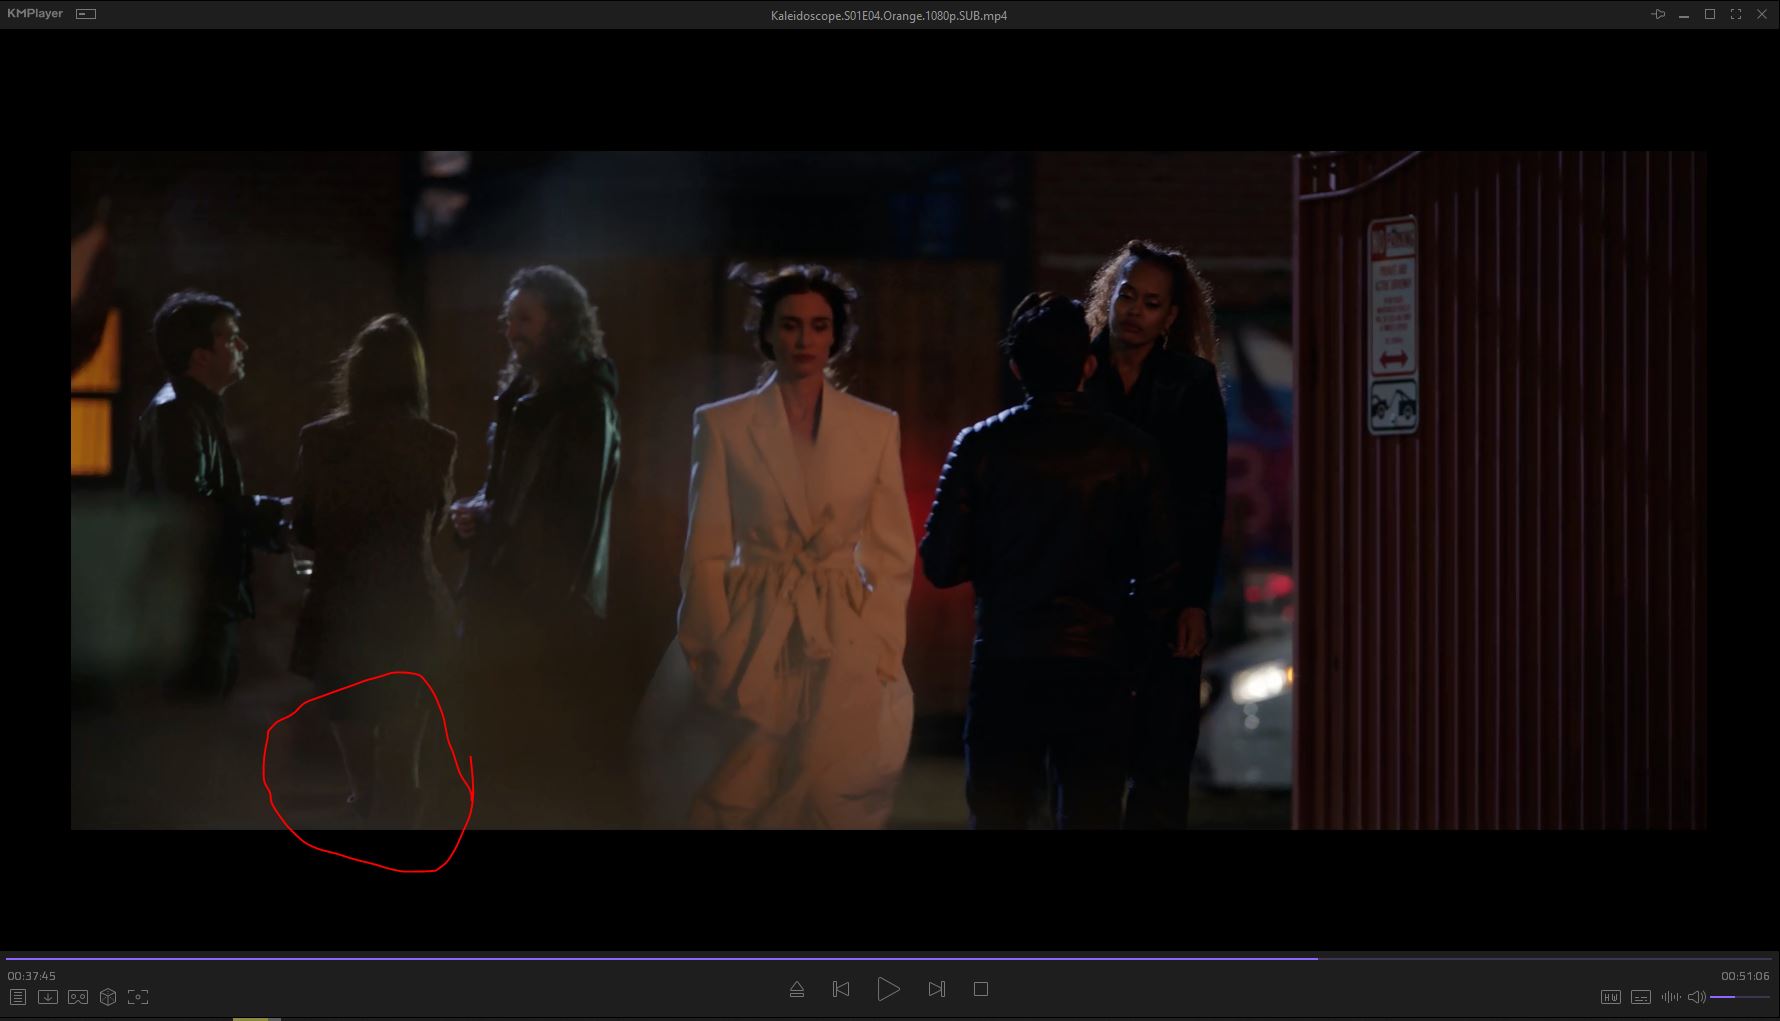The image size is (1780, 1021).
Task: Click the screen capture frame icon
Action: 138,997
